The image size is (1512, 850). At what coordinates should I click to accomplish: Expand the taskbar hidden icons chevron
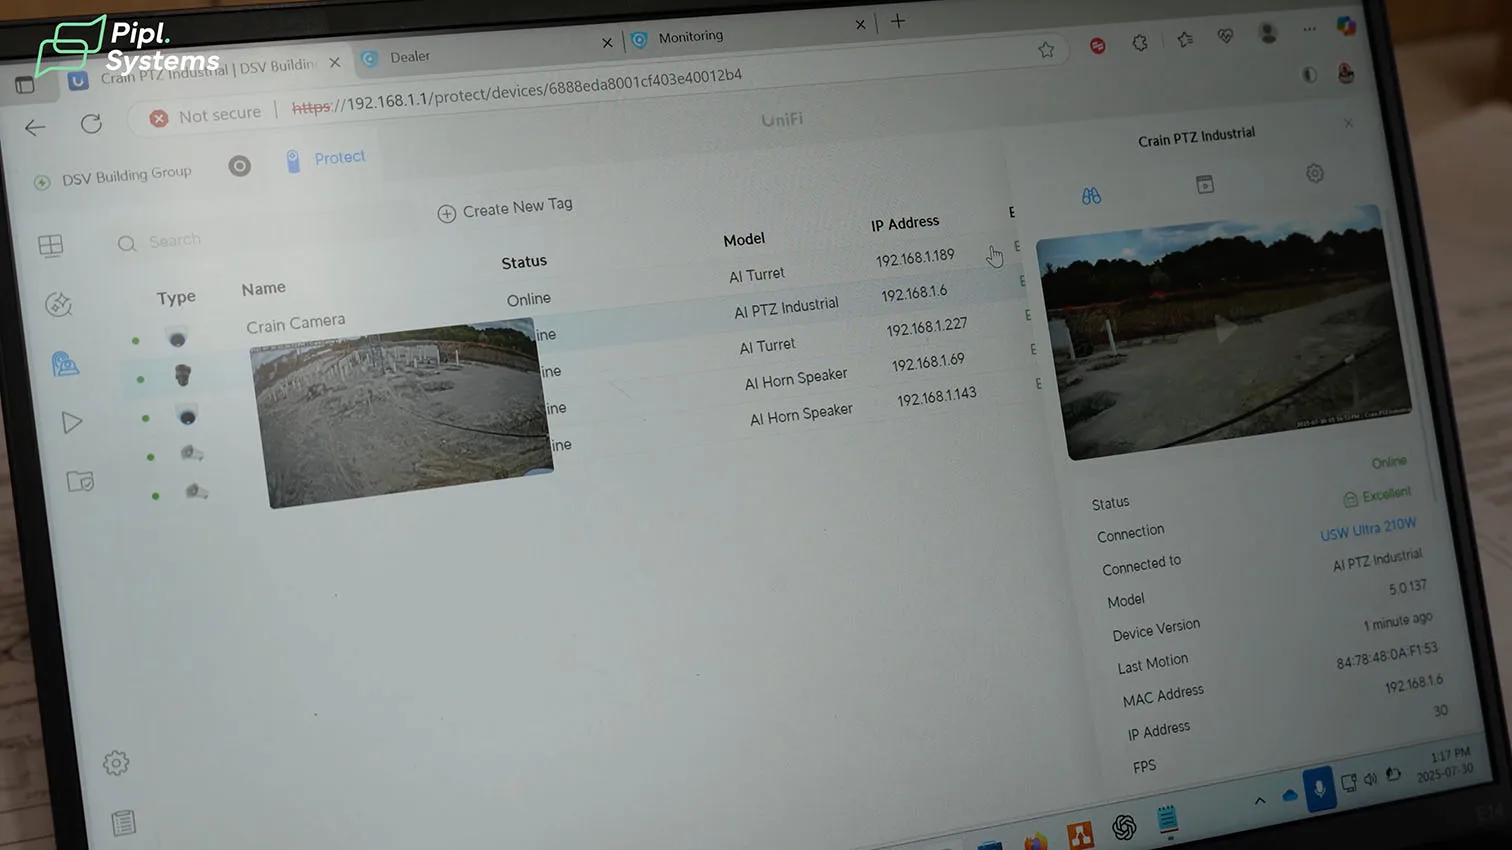(x=1260, y=800)
